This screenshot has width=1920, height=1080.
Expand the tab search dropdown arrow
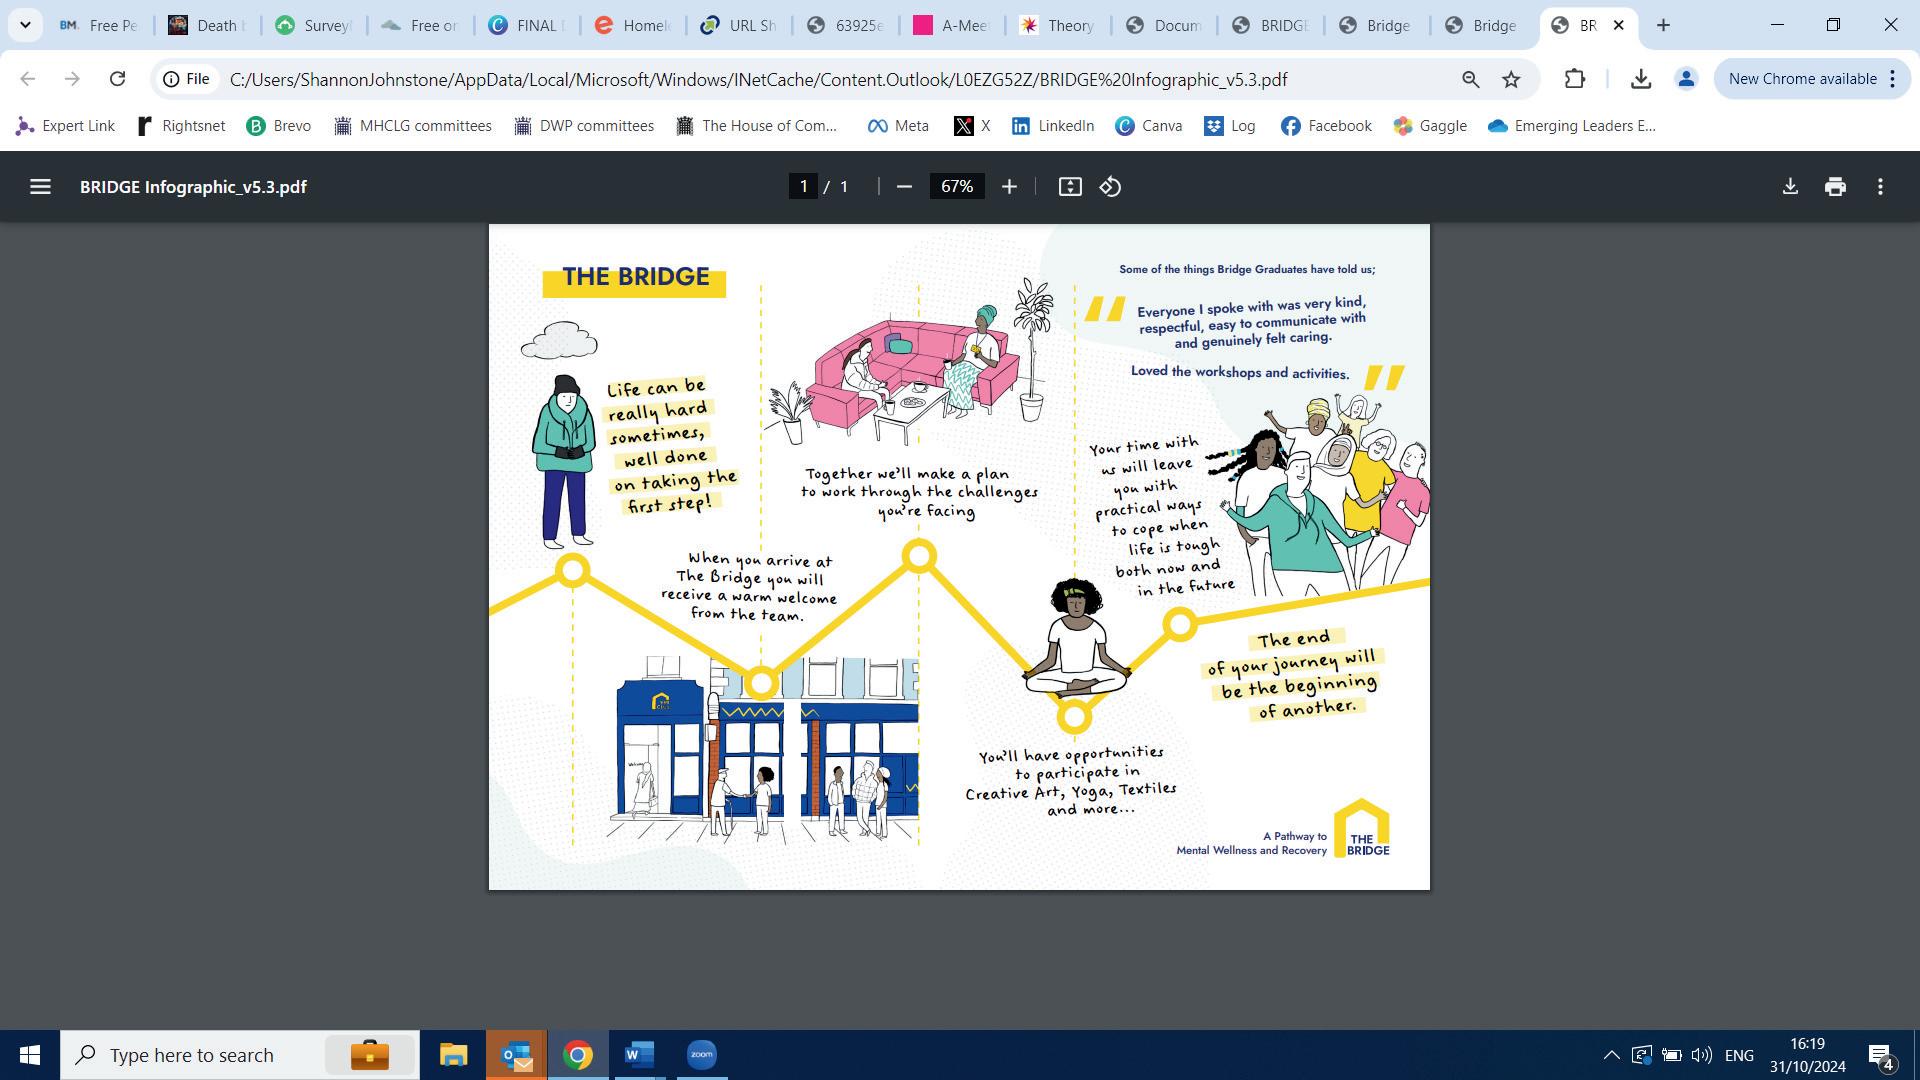coord(25,25)
